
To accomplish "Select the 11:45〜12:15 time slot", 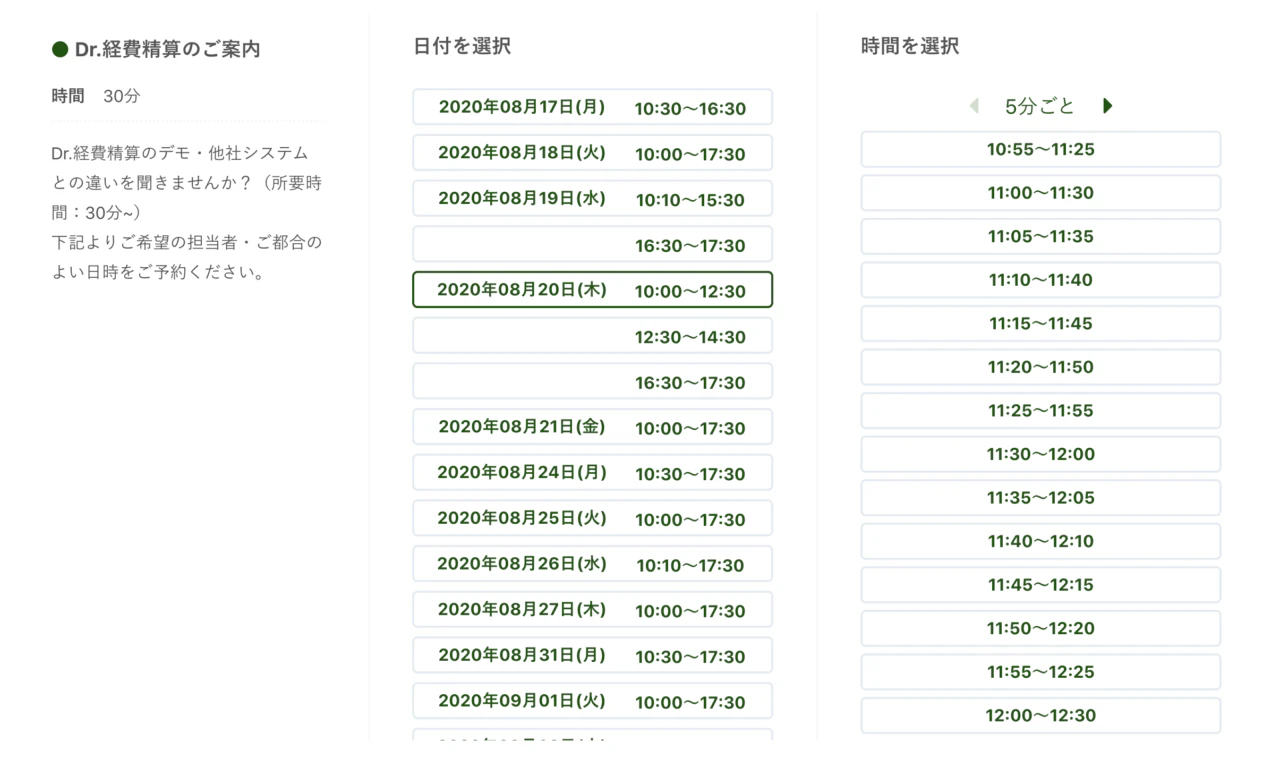I will pos(1040,585).
